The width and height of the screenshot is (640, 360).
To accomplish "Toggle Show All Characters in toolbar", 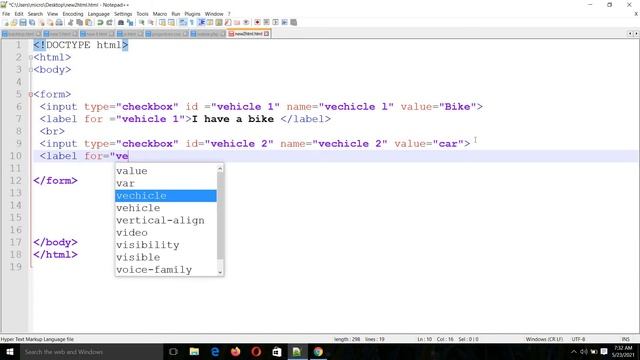I will click(192, 22).
